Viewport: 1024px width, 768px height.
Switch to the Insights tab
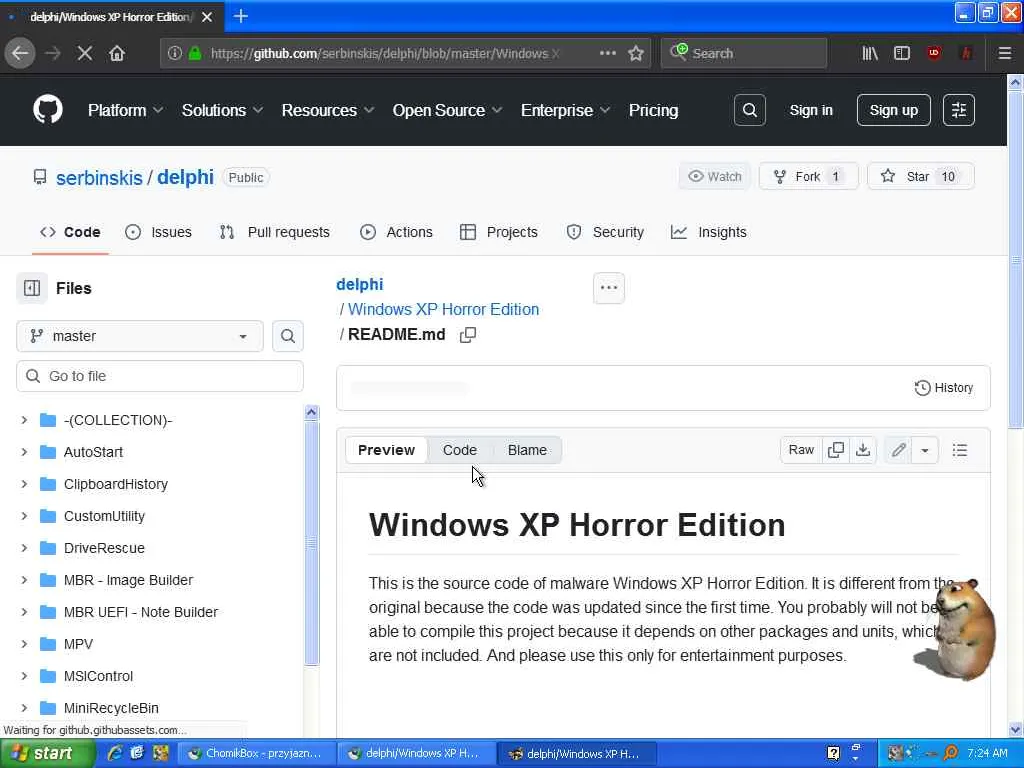click(709, 232)
